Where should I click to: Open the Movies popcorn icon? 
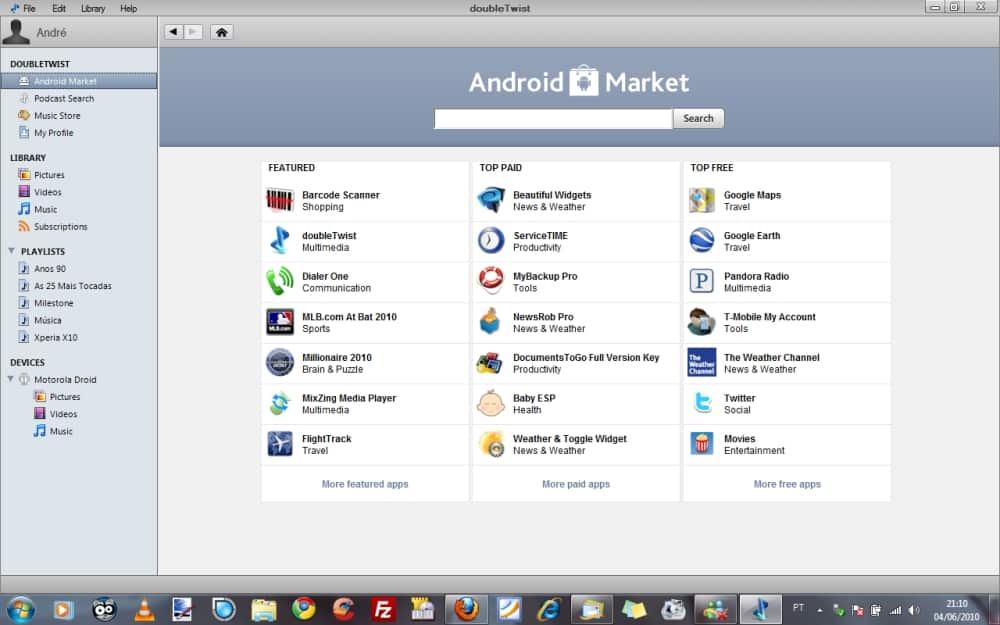[x=702, y=444]
